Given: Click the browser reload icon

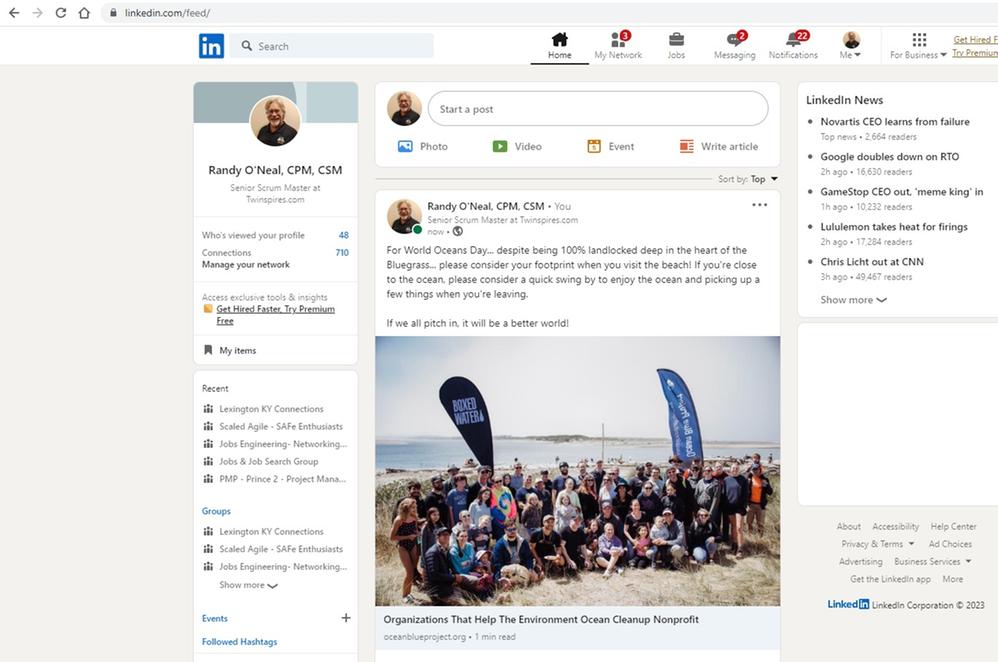Looking at the screenshot, I should 60,13.
